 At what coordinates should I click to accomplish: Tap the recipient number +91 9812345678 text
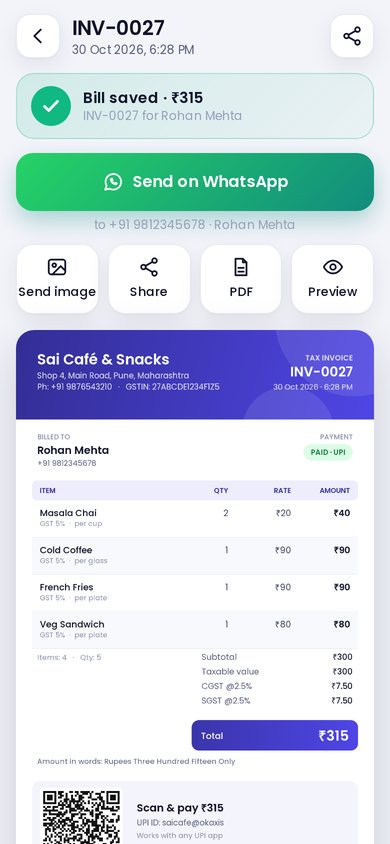pyautogui.click(x=157, y=224)
